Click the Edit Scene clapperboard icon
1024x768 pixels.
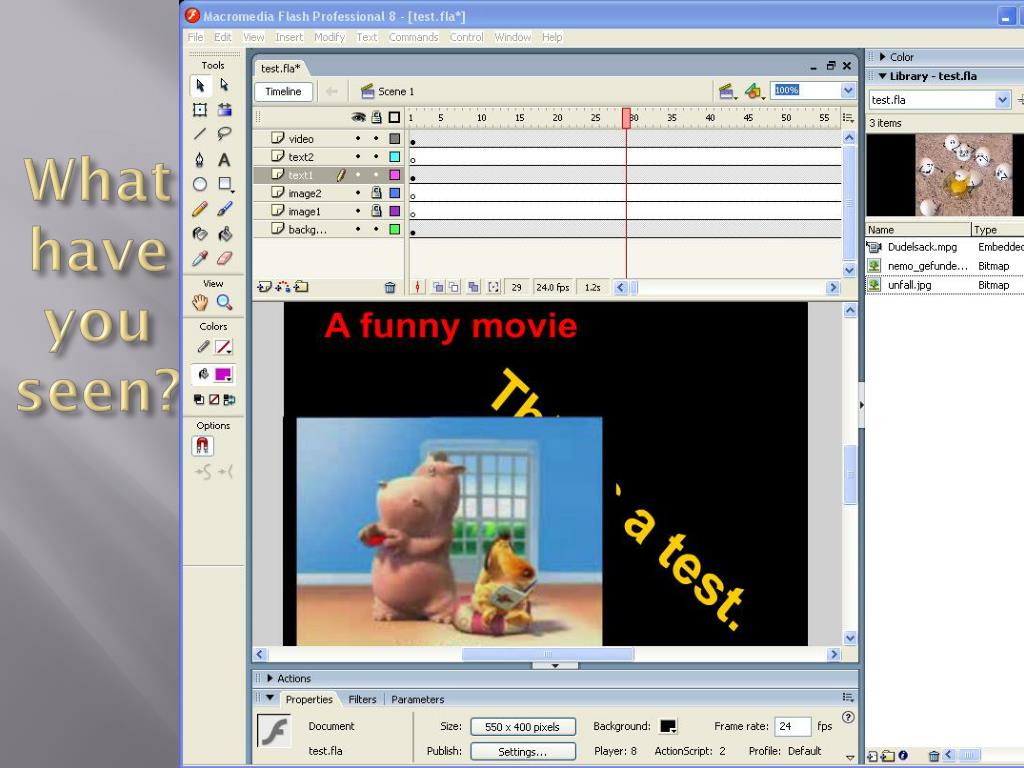coord(727,91)
